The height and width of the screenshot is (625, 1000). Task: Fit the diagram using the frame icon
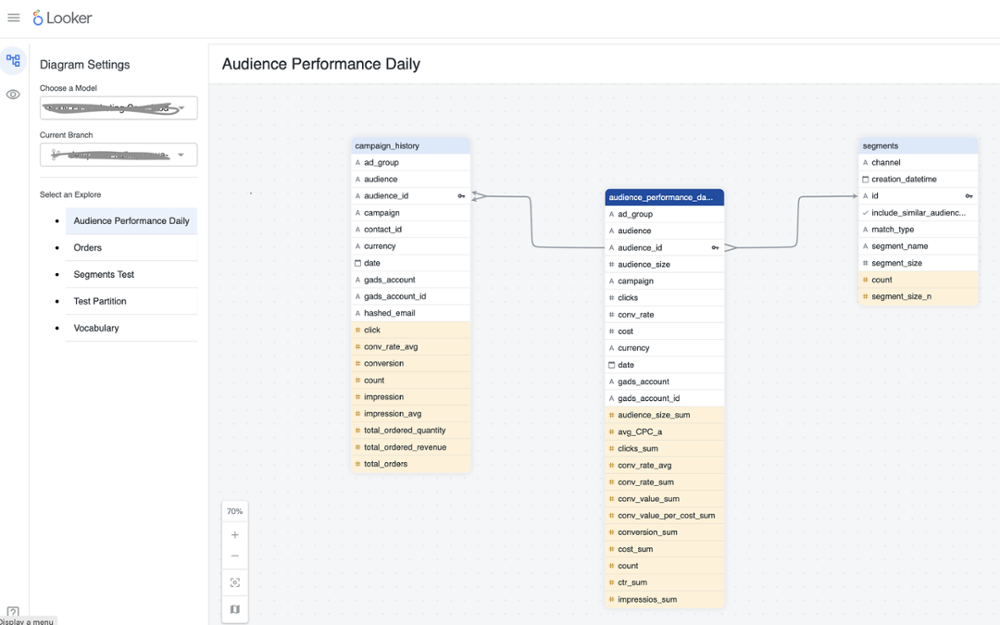234,582
